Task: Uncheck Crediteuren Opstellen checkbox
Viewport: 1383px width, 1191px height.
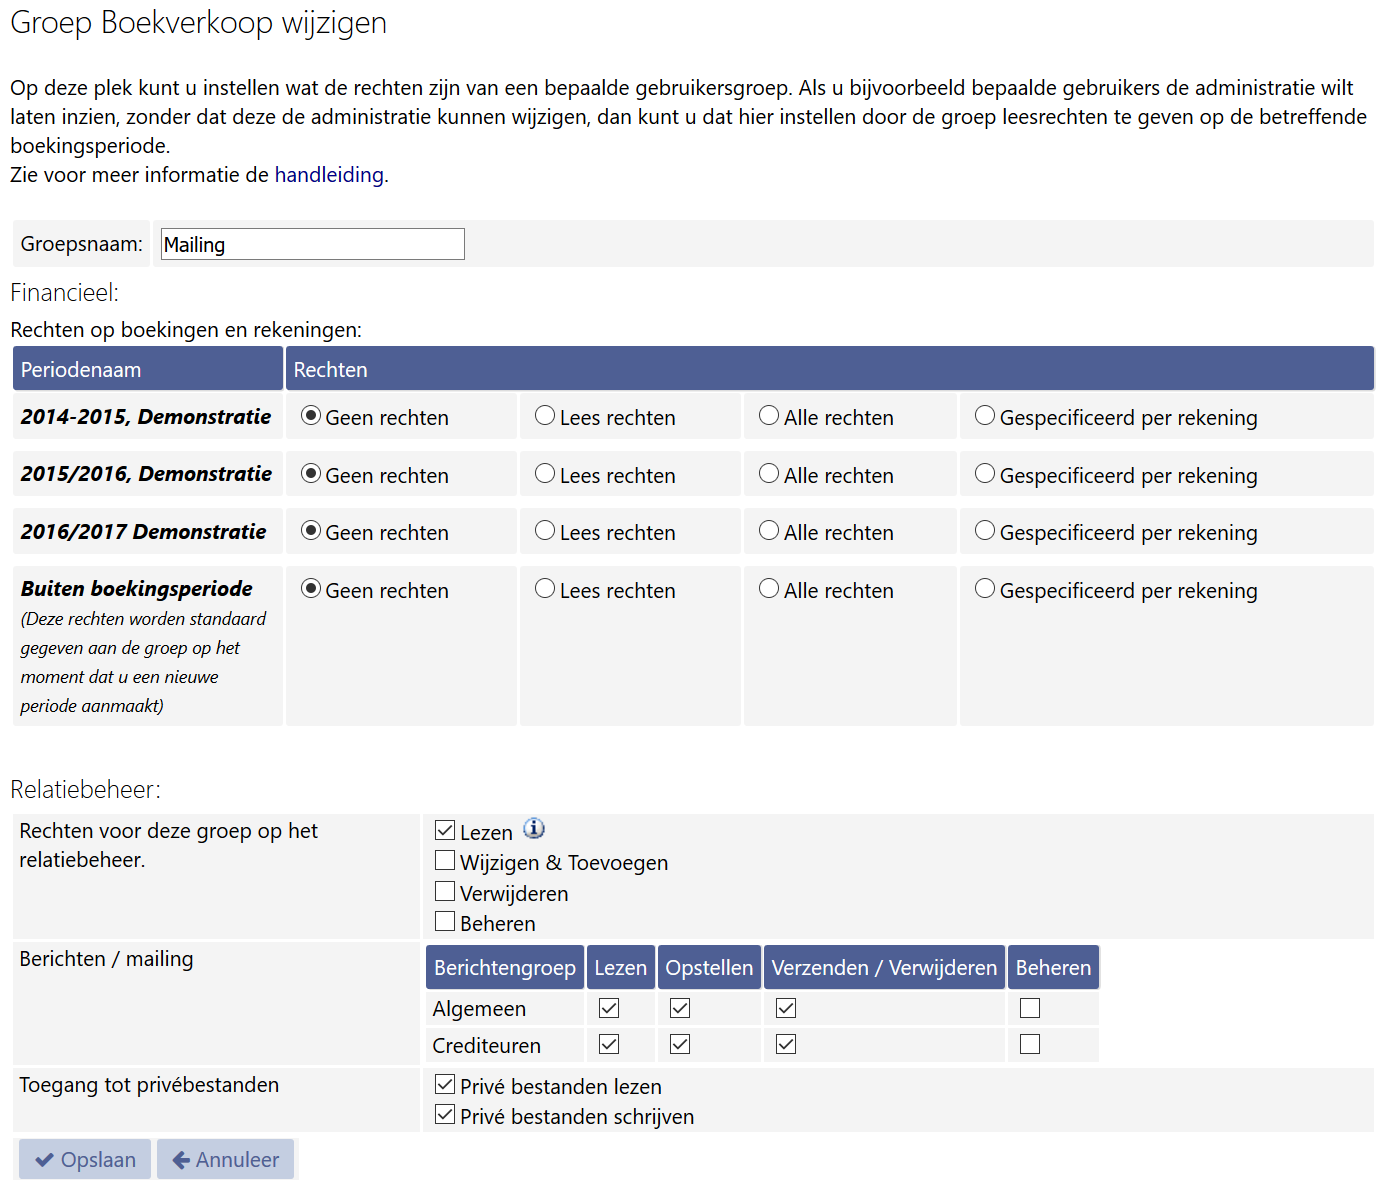Action: tap(680, 1045)
